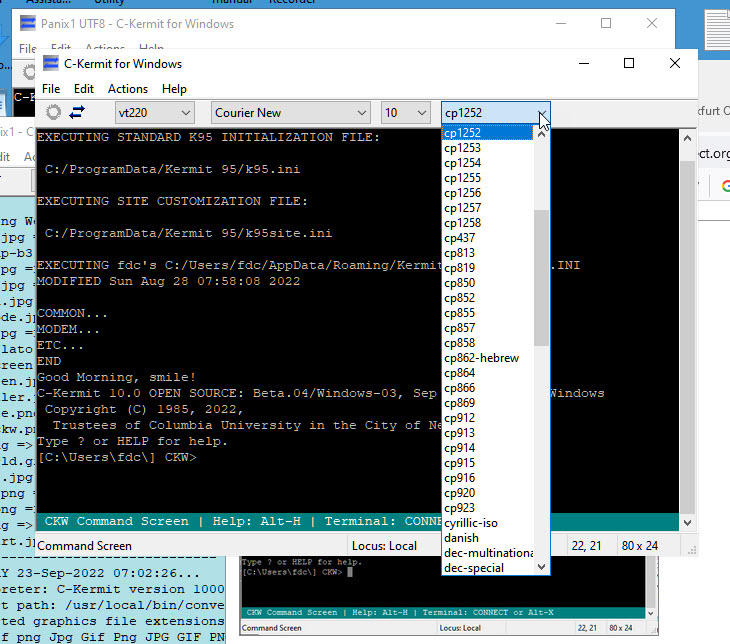The height and width of the screenshot is (644, 730).
Task: Select cp1255 in the charset list
Action: pos(487,178)
